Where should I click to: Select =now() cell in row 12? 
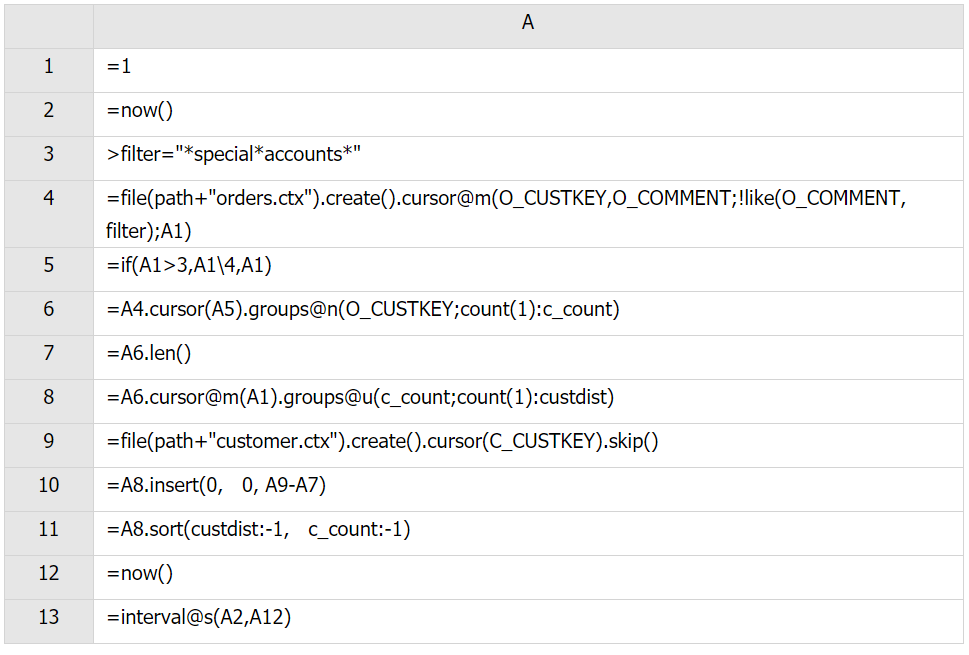528,573
